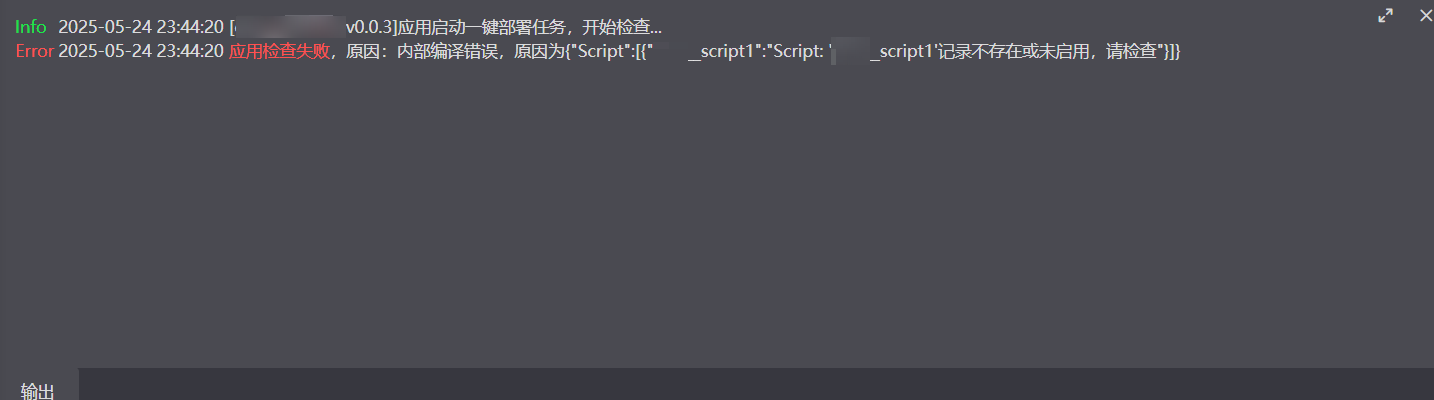Click the 请检查 text ending the error

tap(1130, 51)
